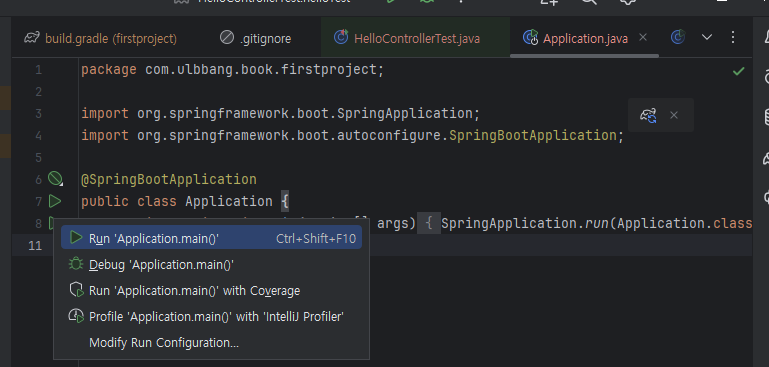The height and width of the screenshot is (367, 769).
Task: Click the @SpringBootApplication annotation
Action: (x=169, y=179)
